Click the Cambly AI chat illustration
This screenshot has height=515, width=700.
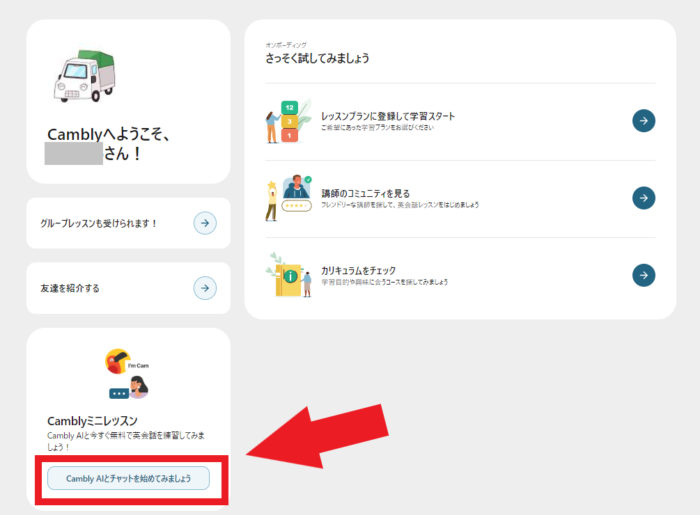pos(128,374)
